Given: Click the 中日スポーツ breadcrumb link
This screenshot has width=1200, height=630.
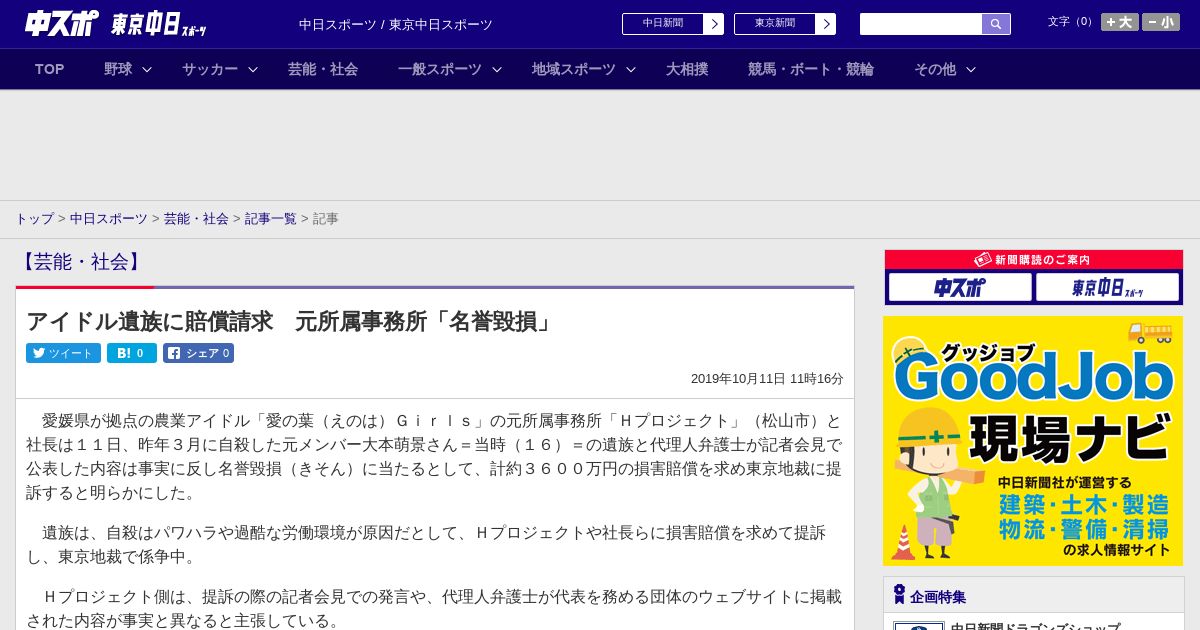Looking at the screenshot, I should pyautogui.click(x=109, y=218).
